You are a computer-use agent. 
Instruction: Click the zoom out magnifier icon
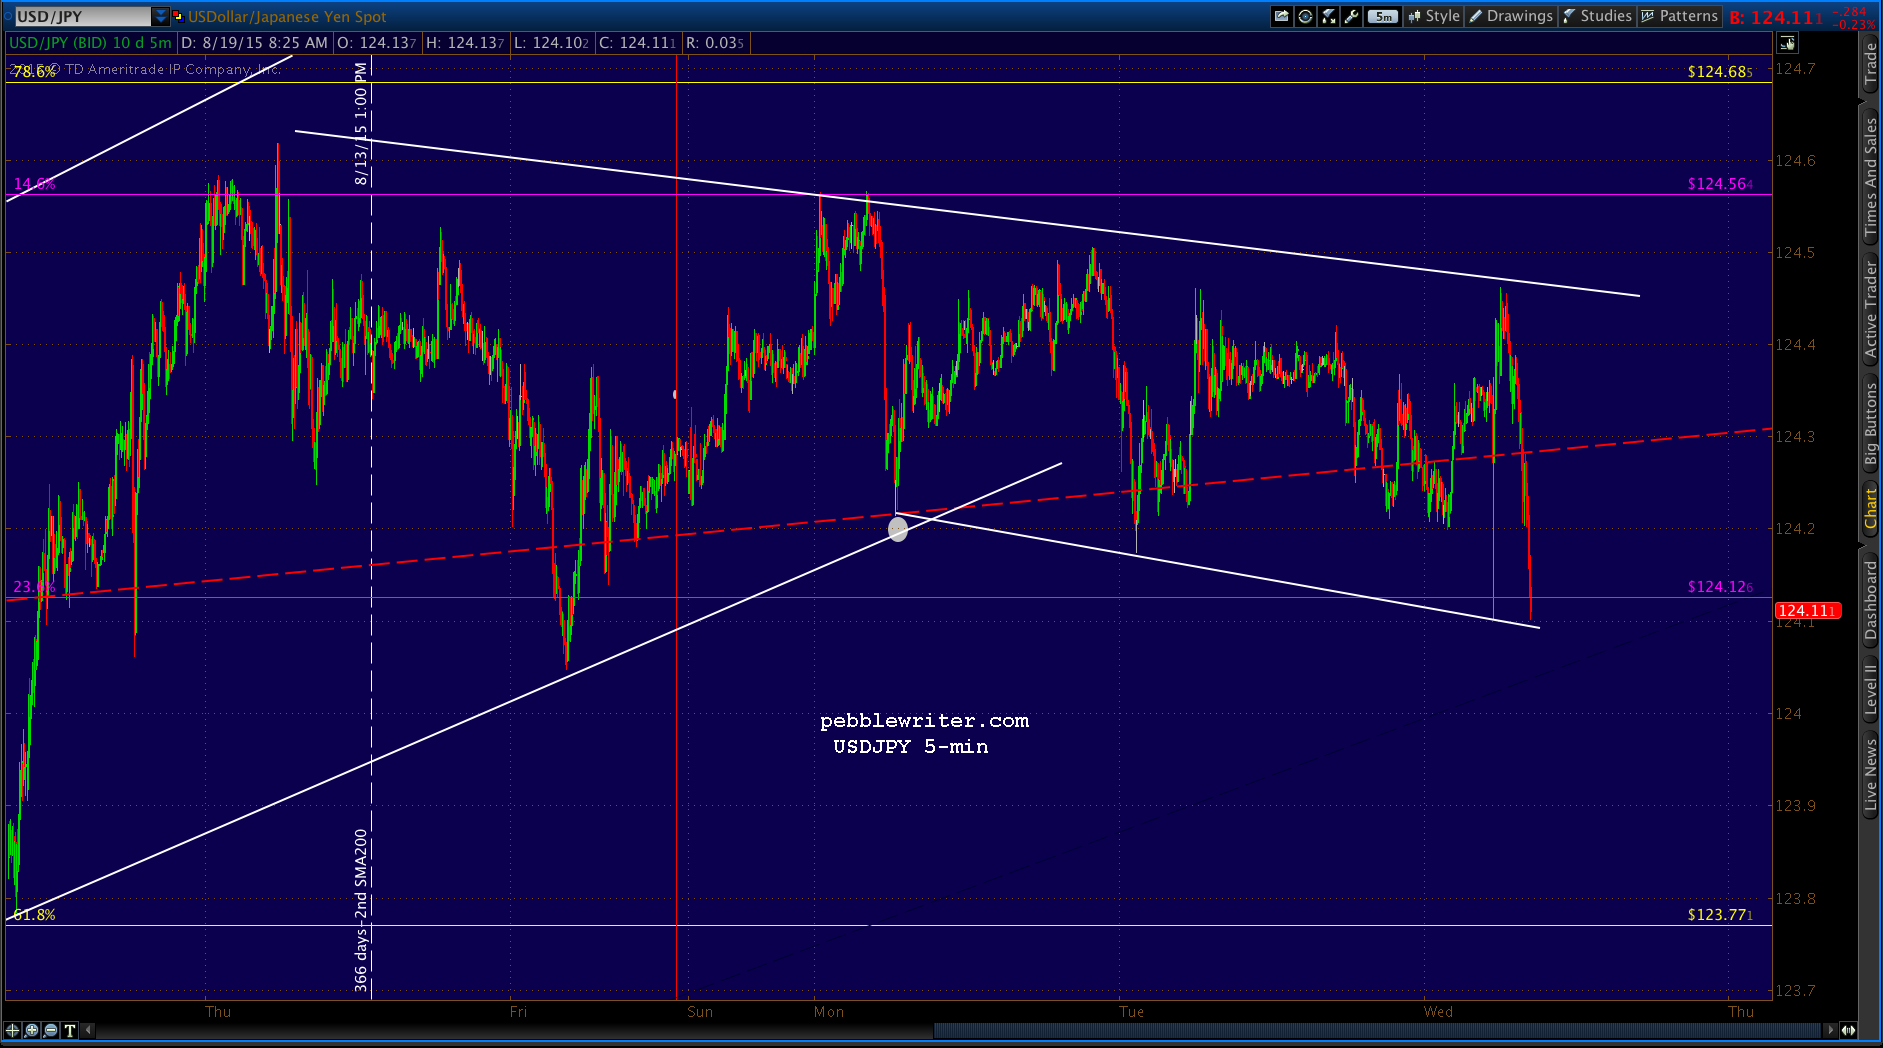coord(51,1030)
